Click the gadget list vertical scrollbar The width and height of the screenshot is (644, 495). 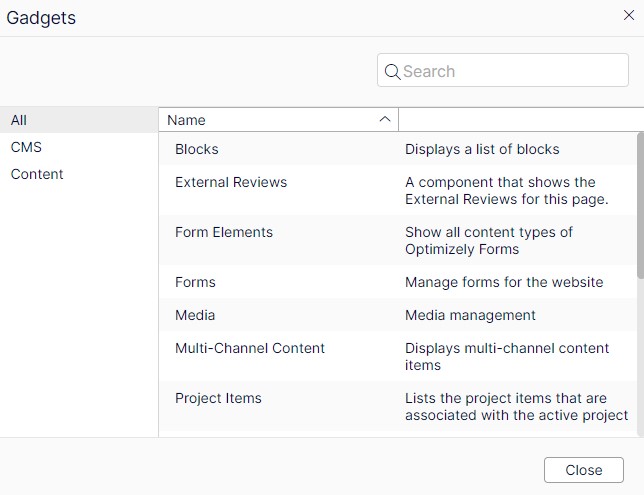(x=640, y=205)
